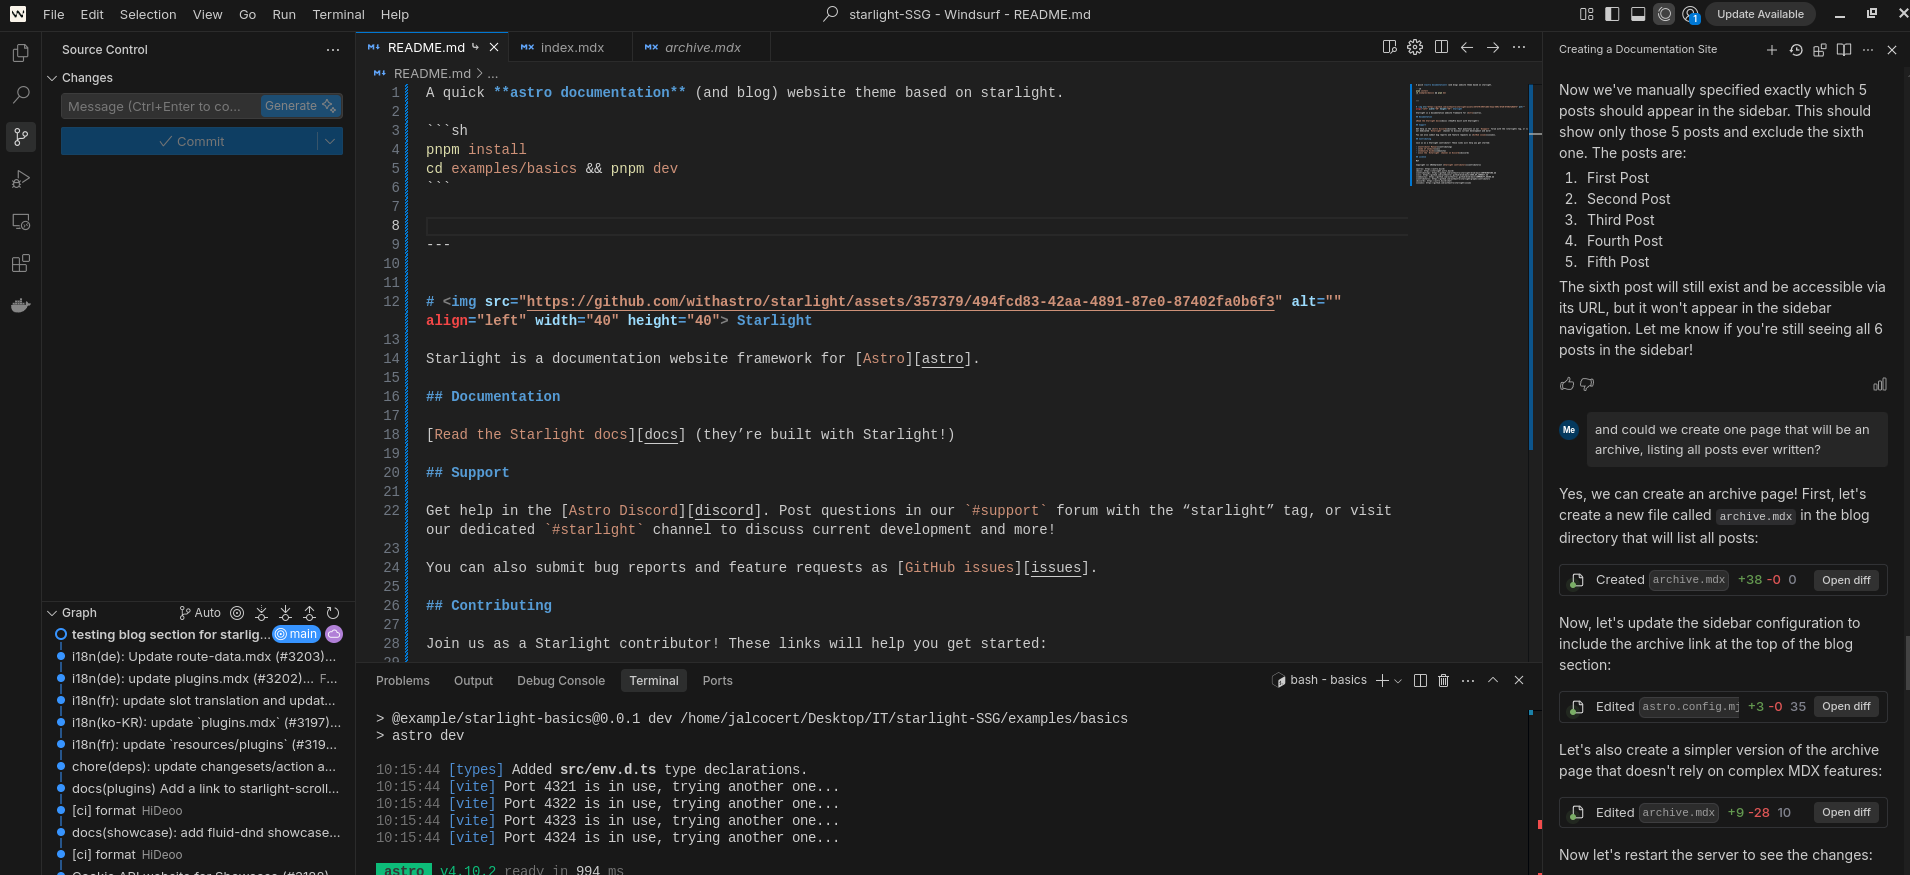Collapse the Changes section

coord(52,78)
